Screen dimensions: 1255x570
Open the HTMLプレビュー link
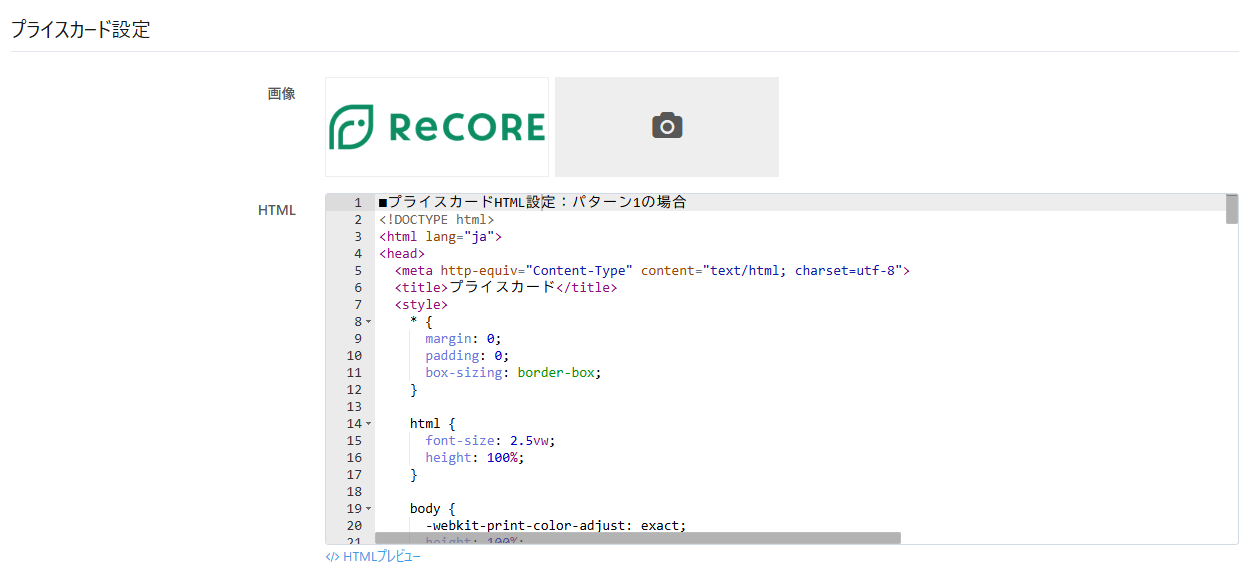373,557
